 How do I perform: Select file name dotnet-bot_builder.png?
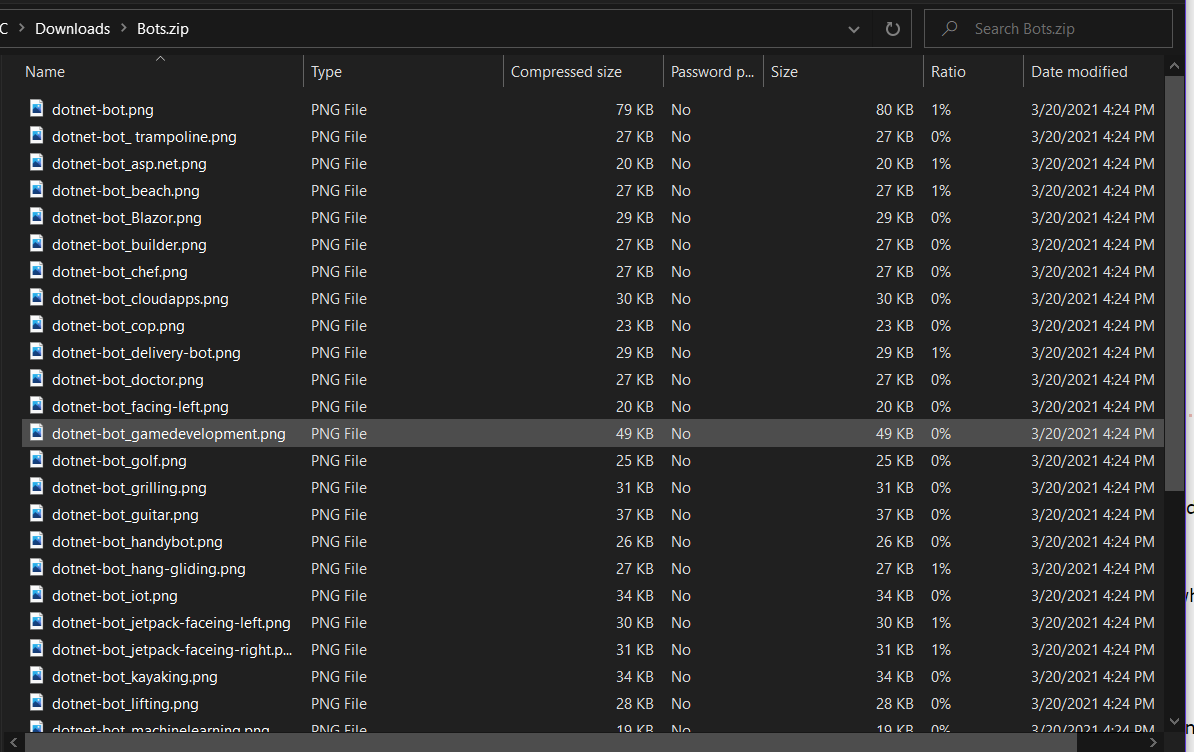[x=129, y=245]
